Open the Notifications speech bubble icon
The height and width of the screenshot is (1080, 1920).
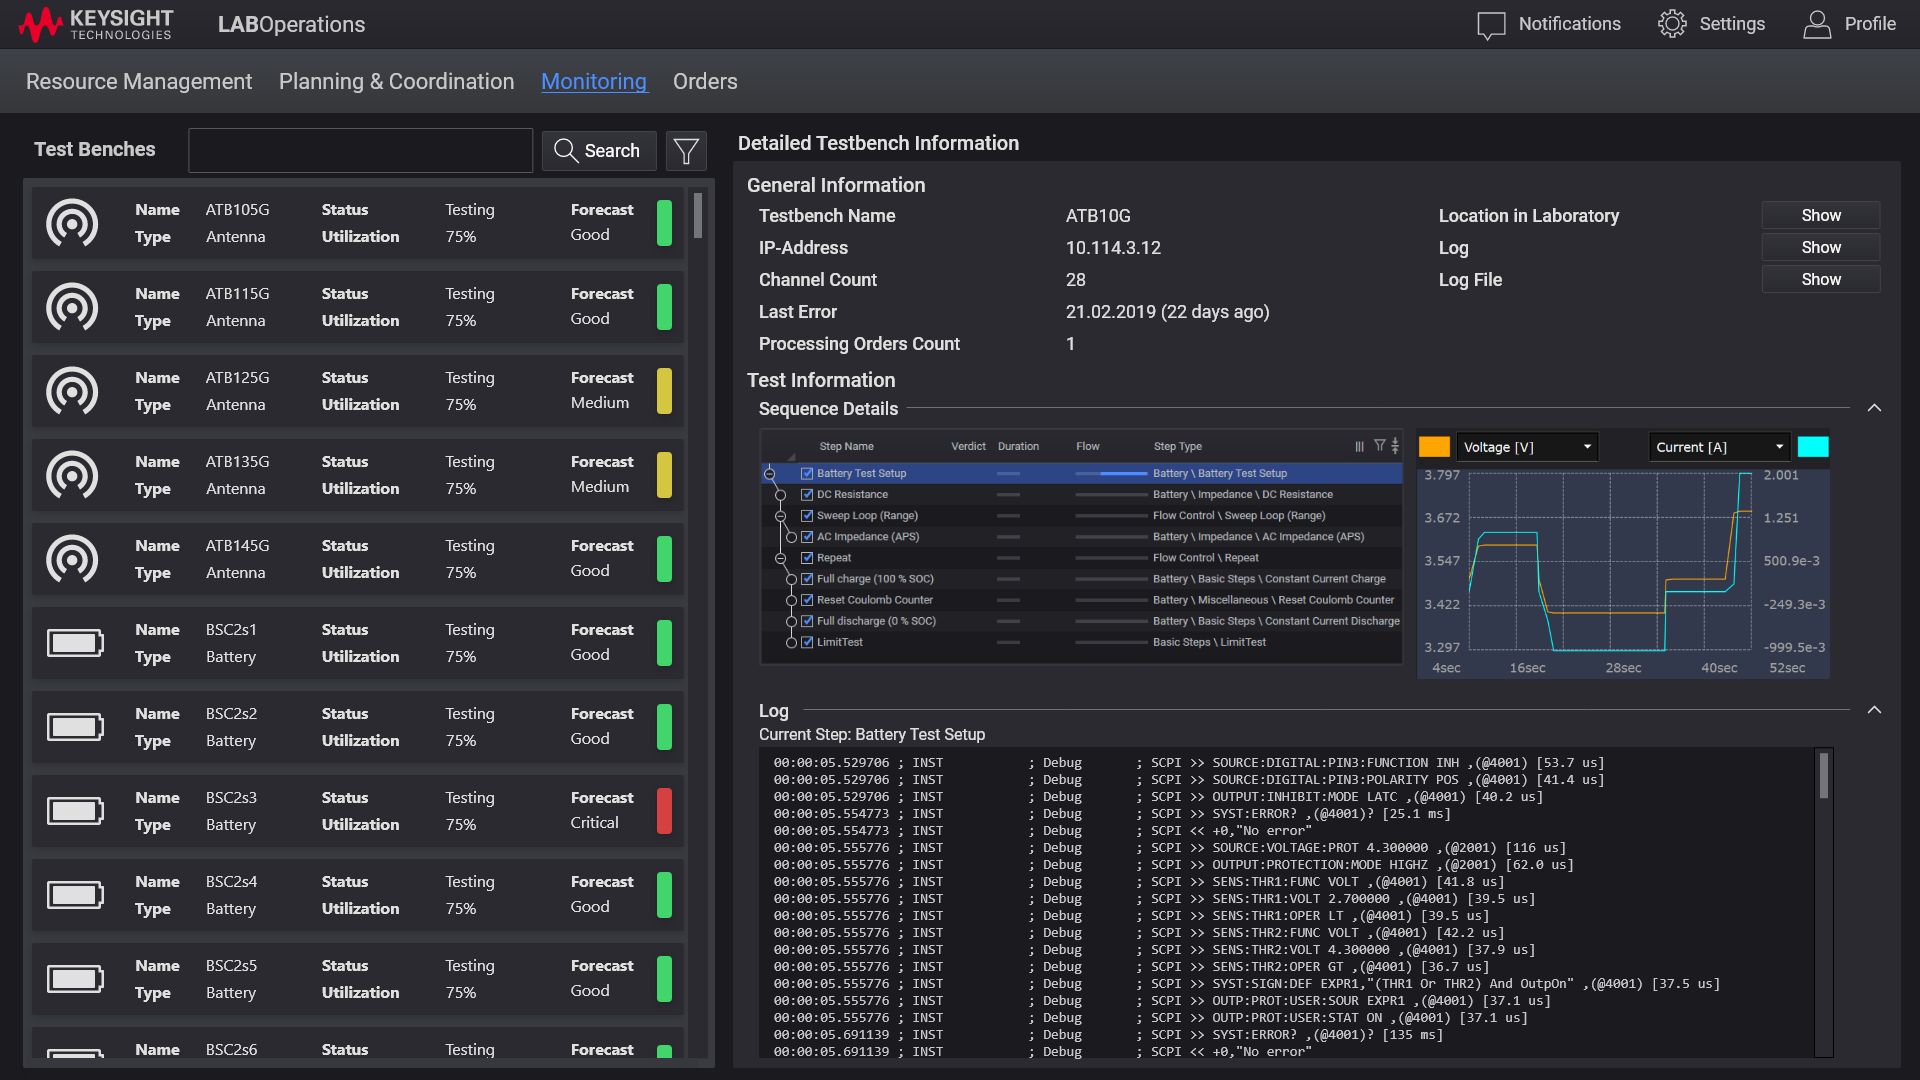click(1490, 25)
